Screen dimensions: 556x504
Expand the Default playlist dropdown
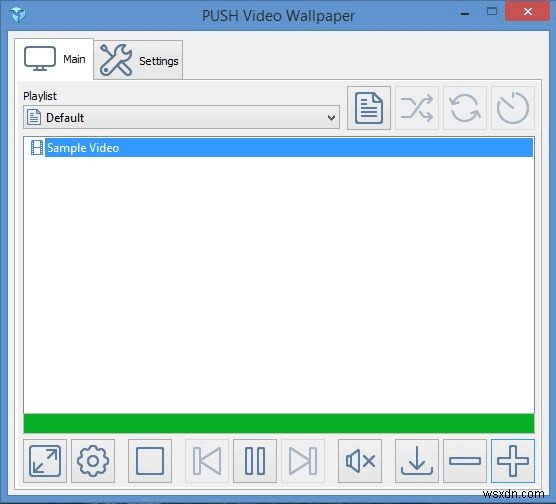182,117
